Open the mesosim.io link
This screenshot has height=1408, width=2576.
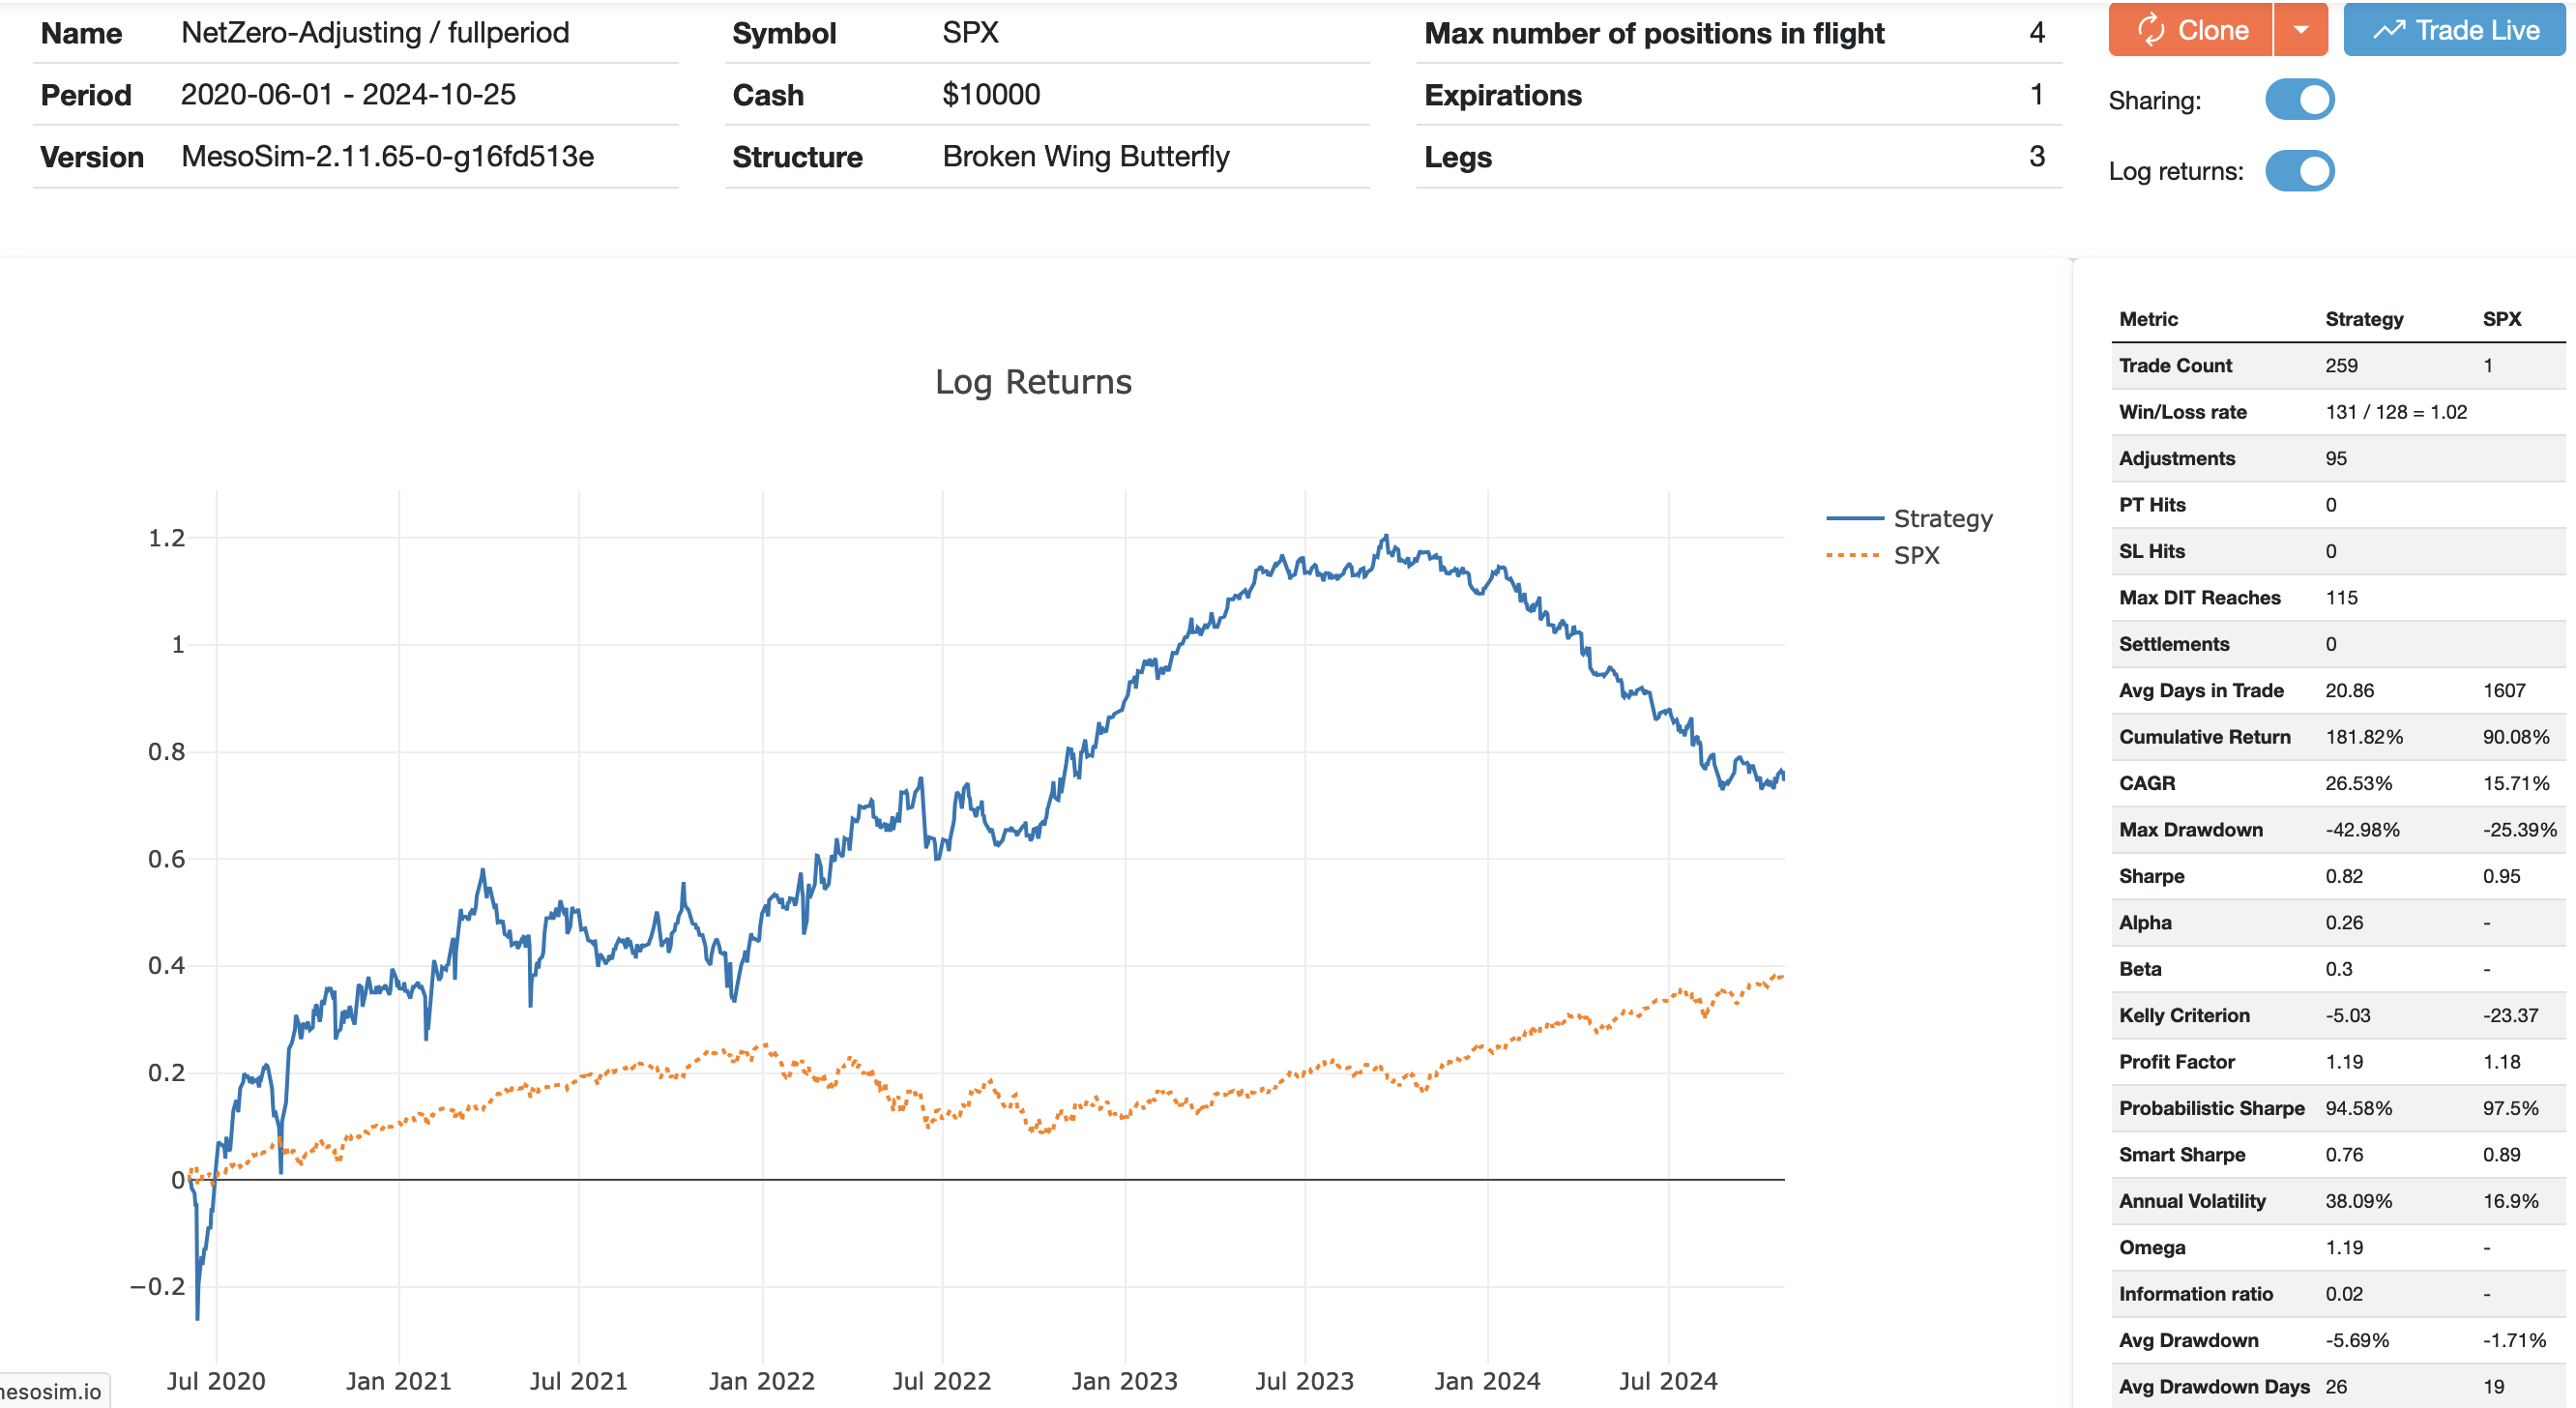[x=50, y=1391]
